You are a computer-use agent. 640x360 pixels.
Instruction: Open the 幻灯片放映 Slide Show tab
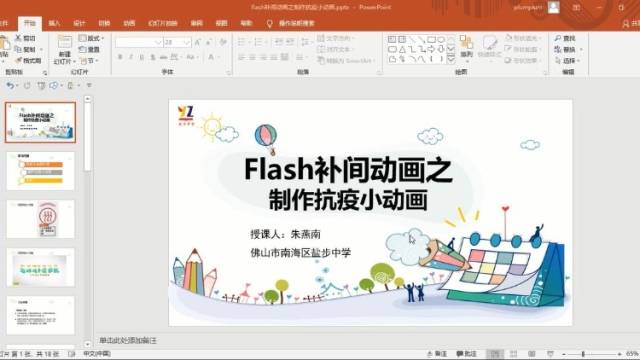click(x=162, y=23)
